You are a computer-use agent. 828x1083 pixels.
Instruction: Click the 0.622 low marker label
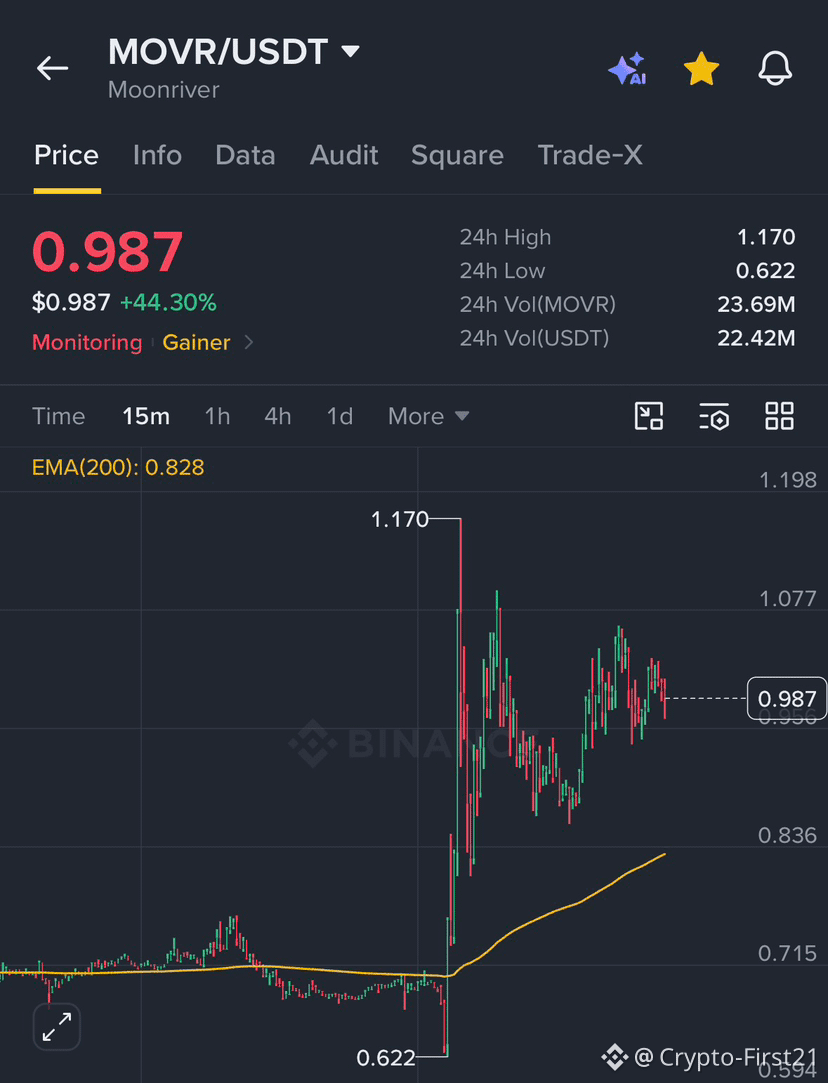(386, 1057)
